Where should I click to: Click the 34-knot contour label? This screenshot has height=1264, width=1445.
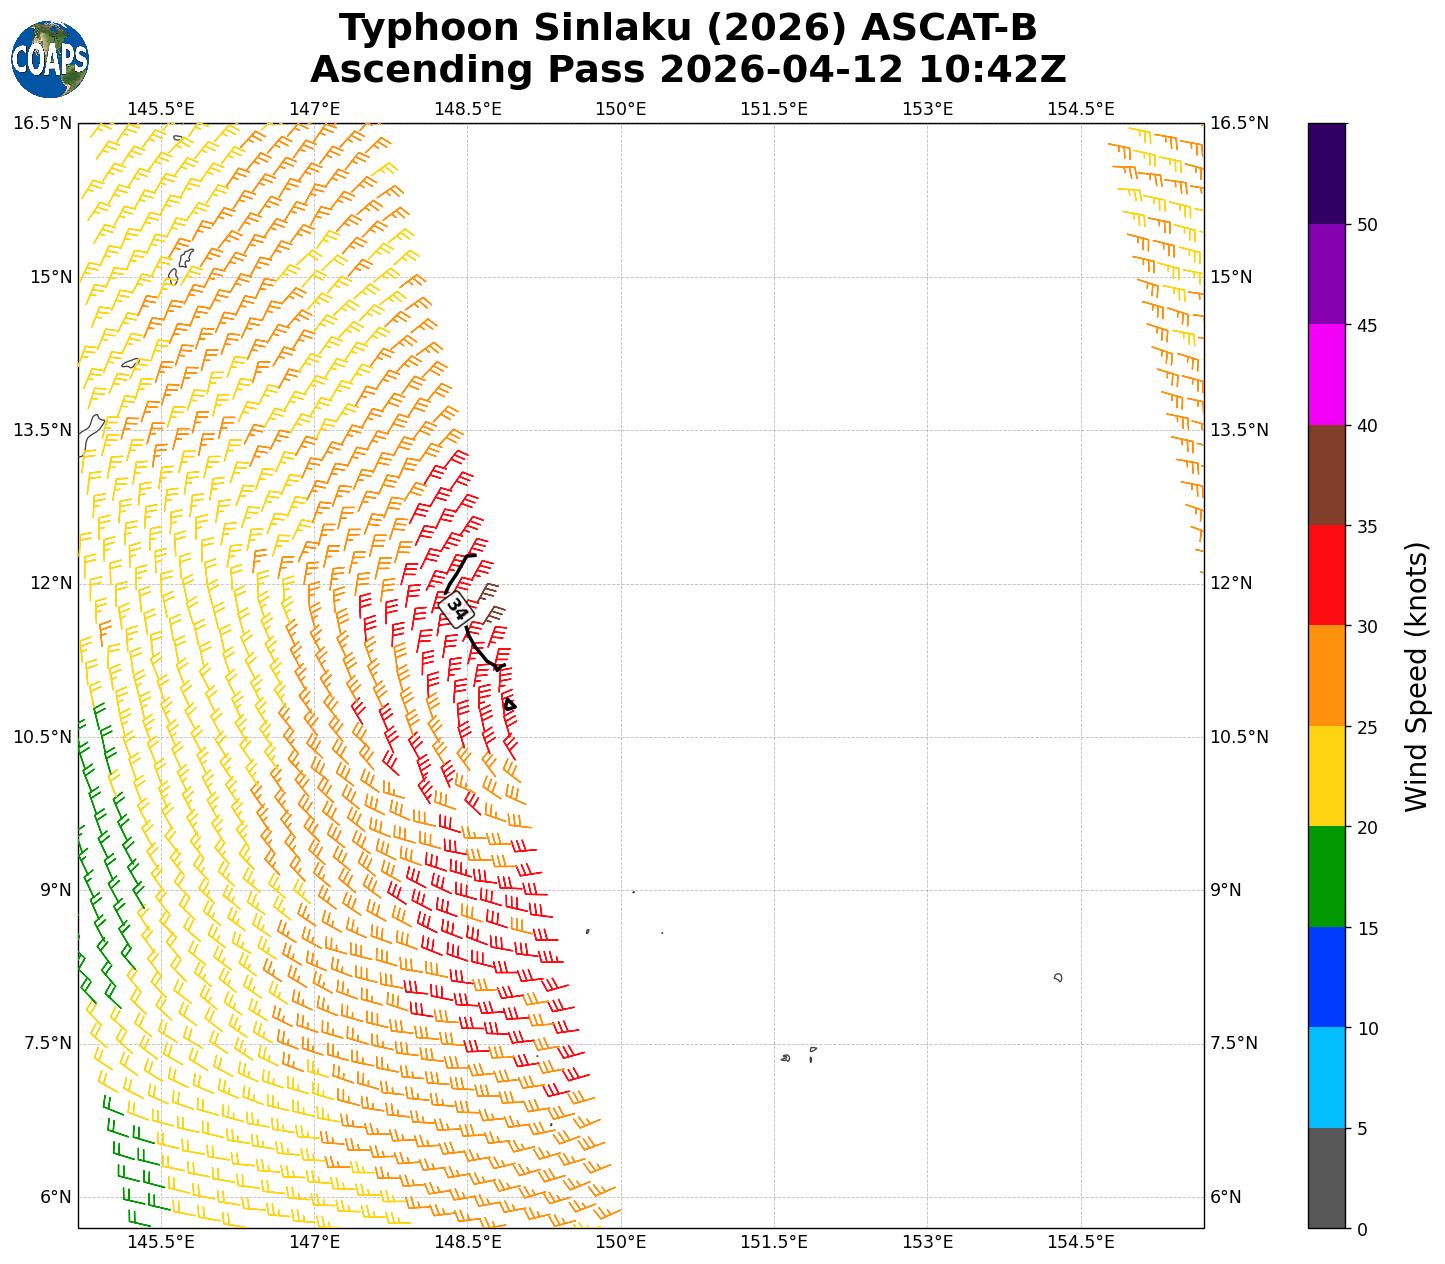pyautogui.click(x=455, y=608)
